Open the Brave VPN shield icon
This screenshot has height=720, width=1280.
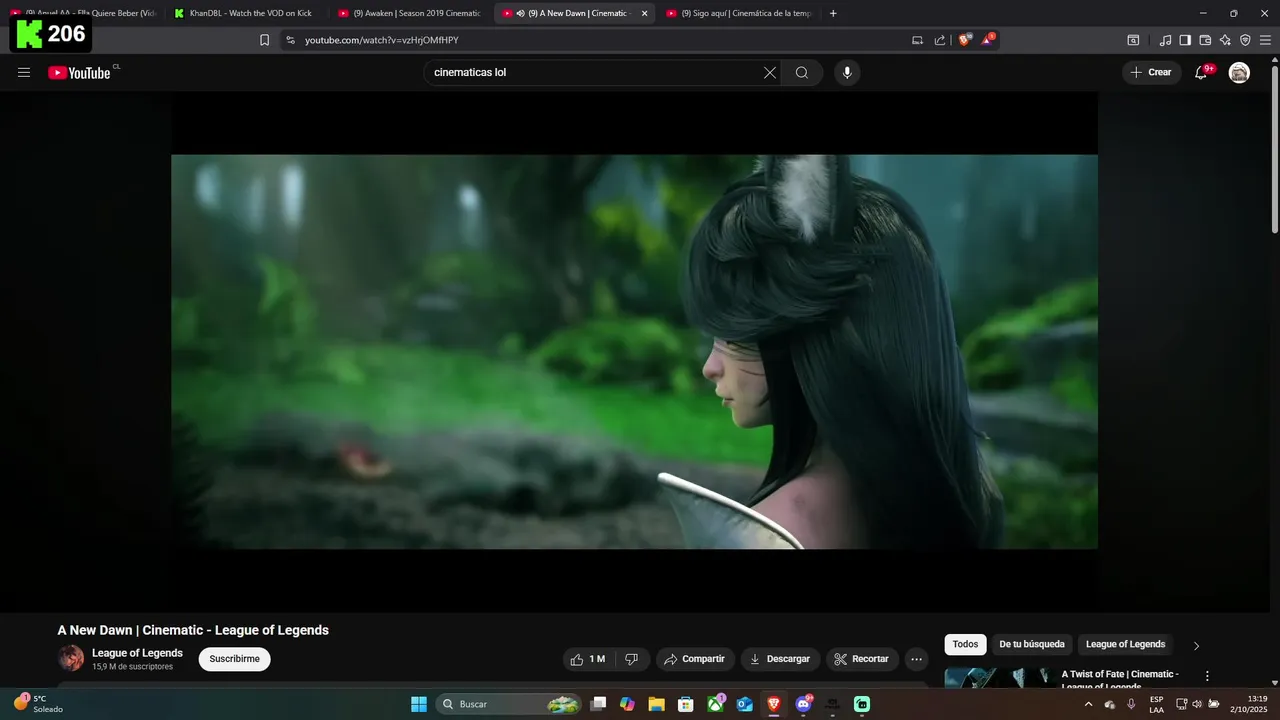tap(1245, 40)
